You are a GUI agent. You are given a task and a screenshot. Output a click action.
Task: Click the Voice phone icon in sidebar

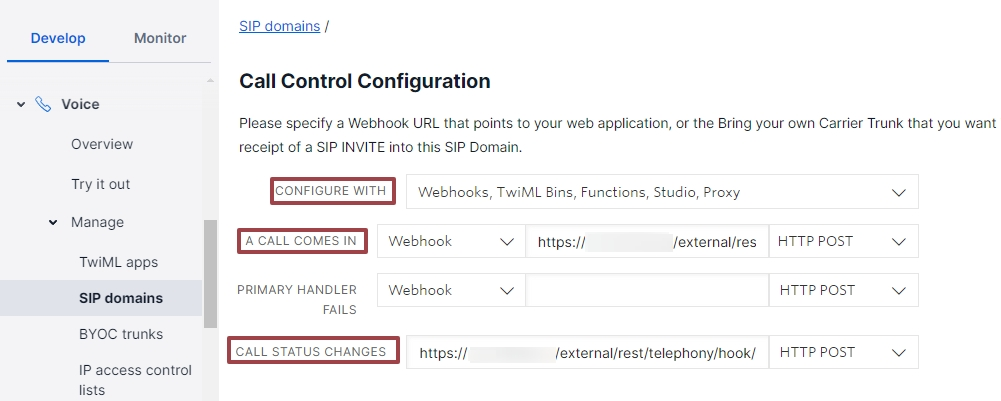coord(43,104)
